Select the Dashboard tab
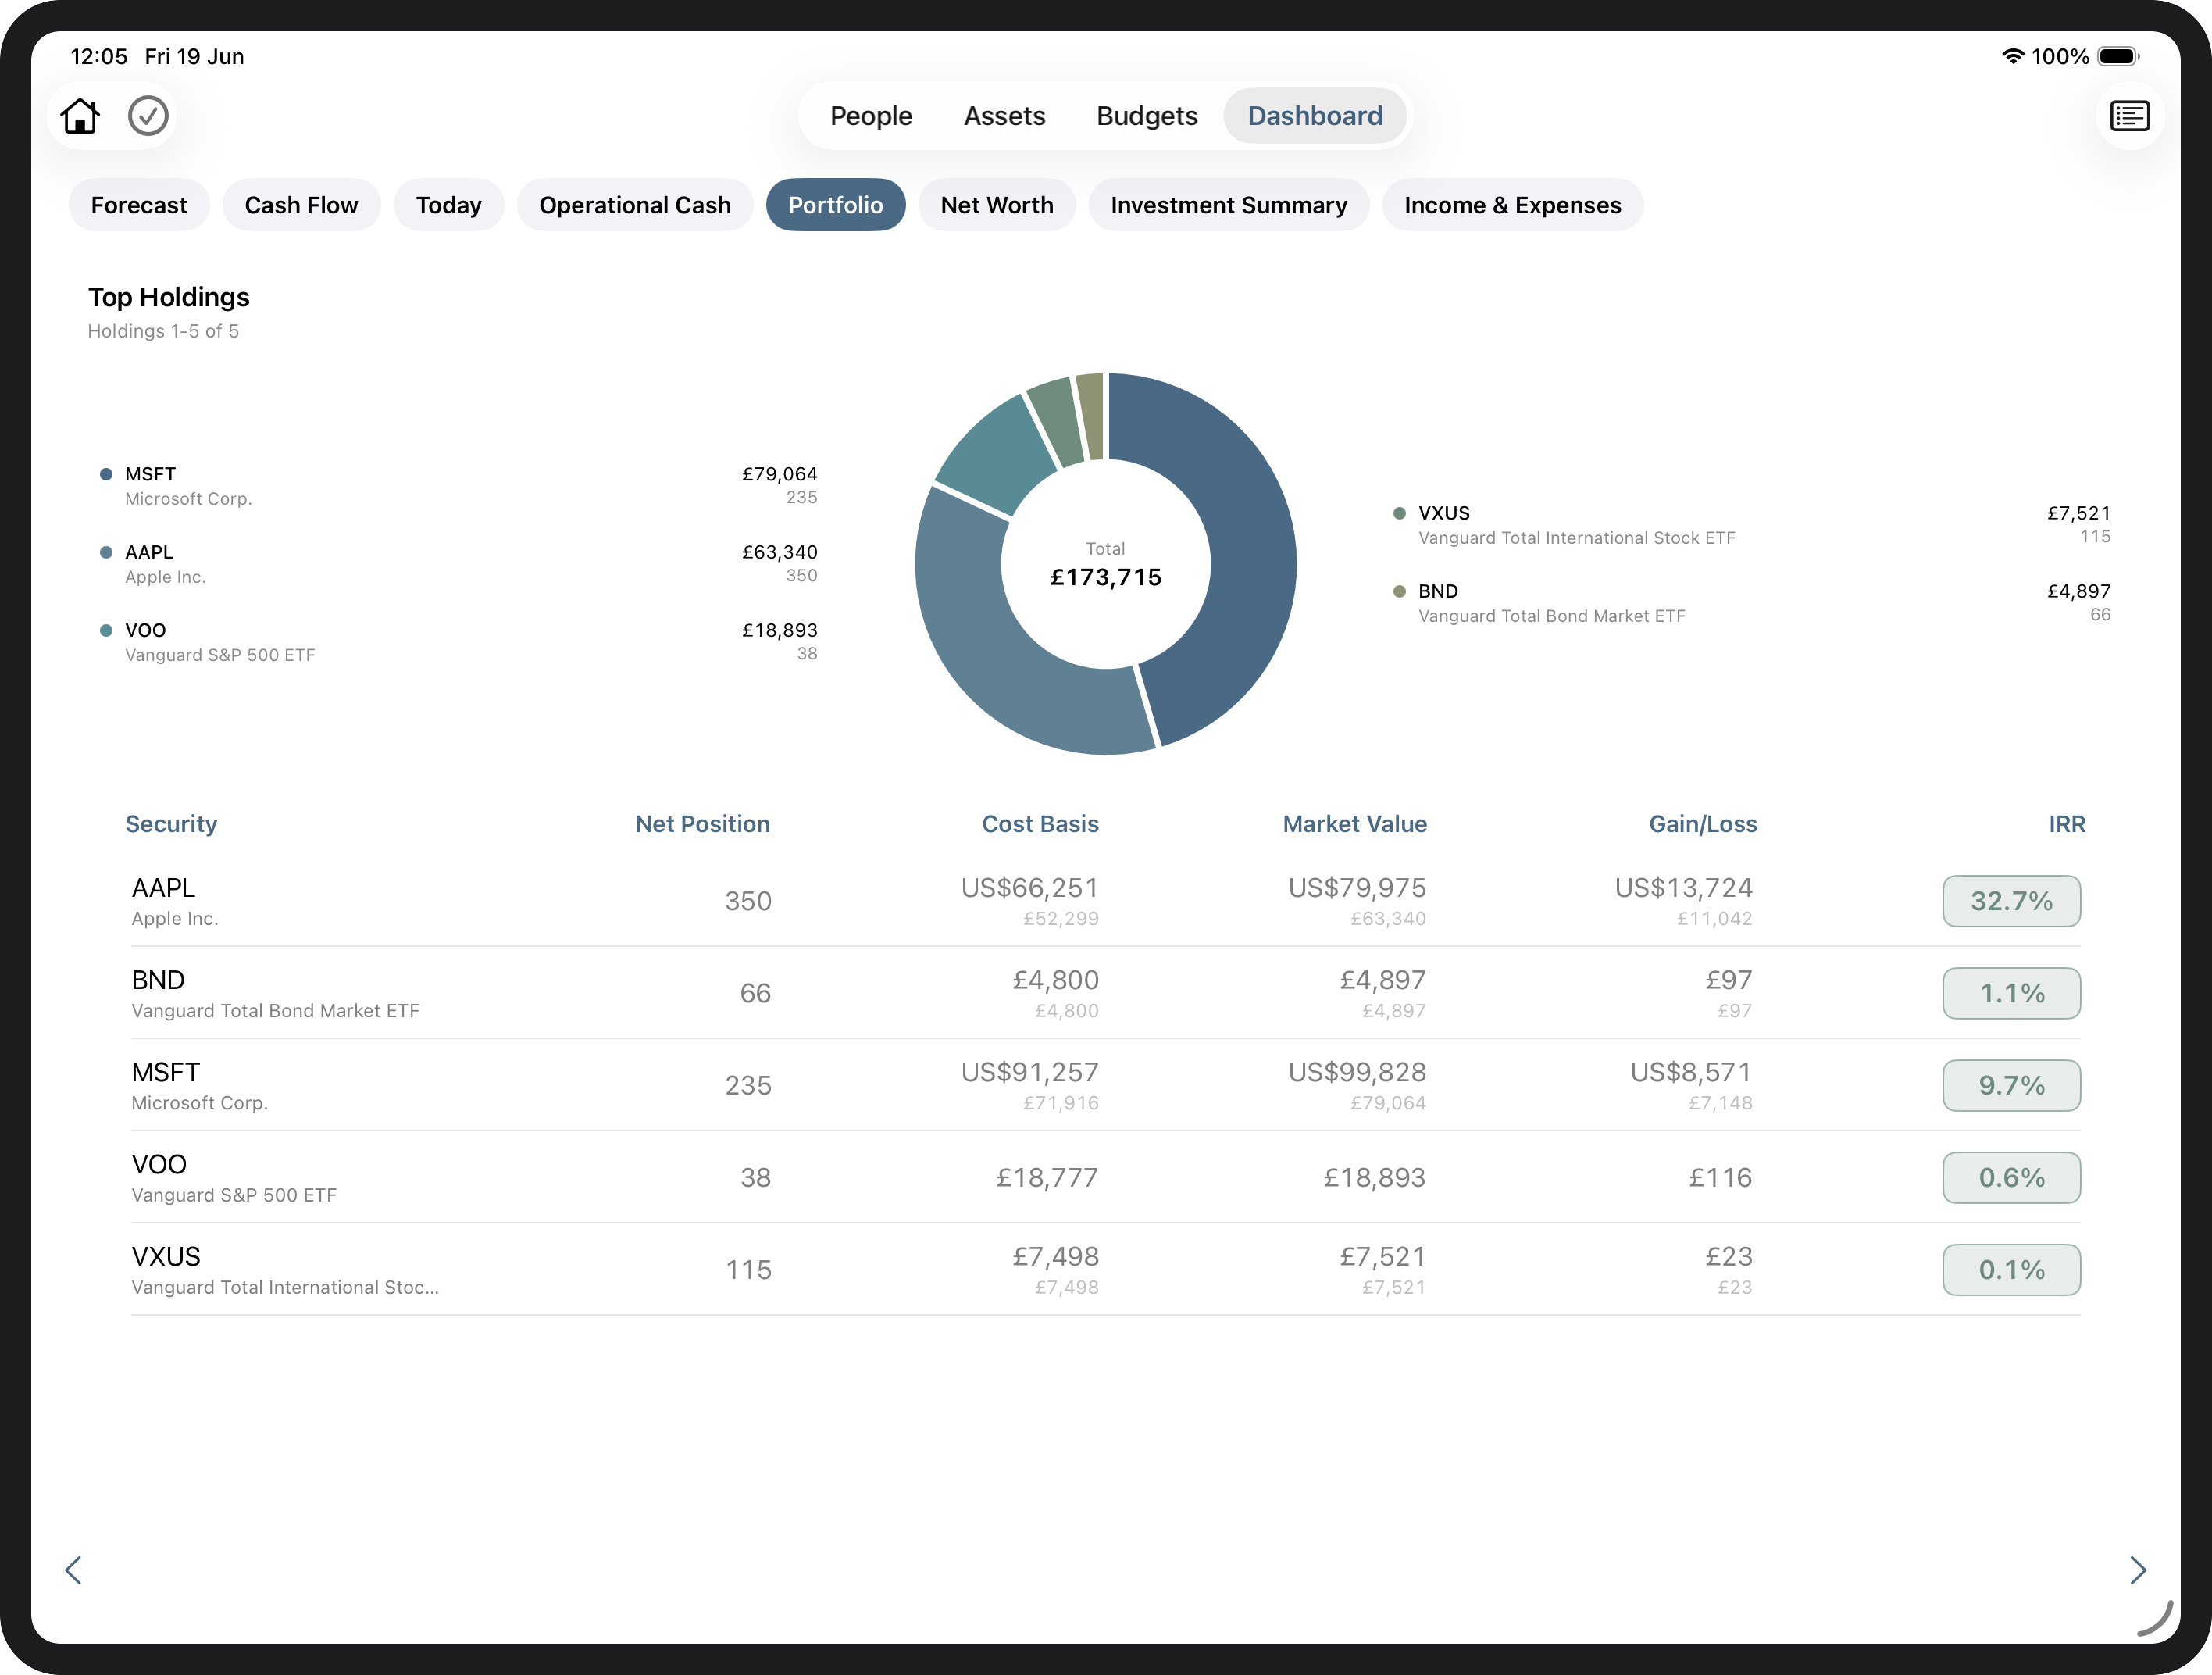 [x=1315, y=116]
